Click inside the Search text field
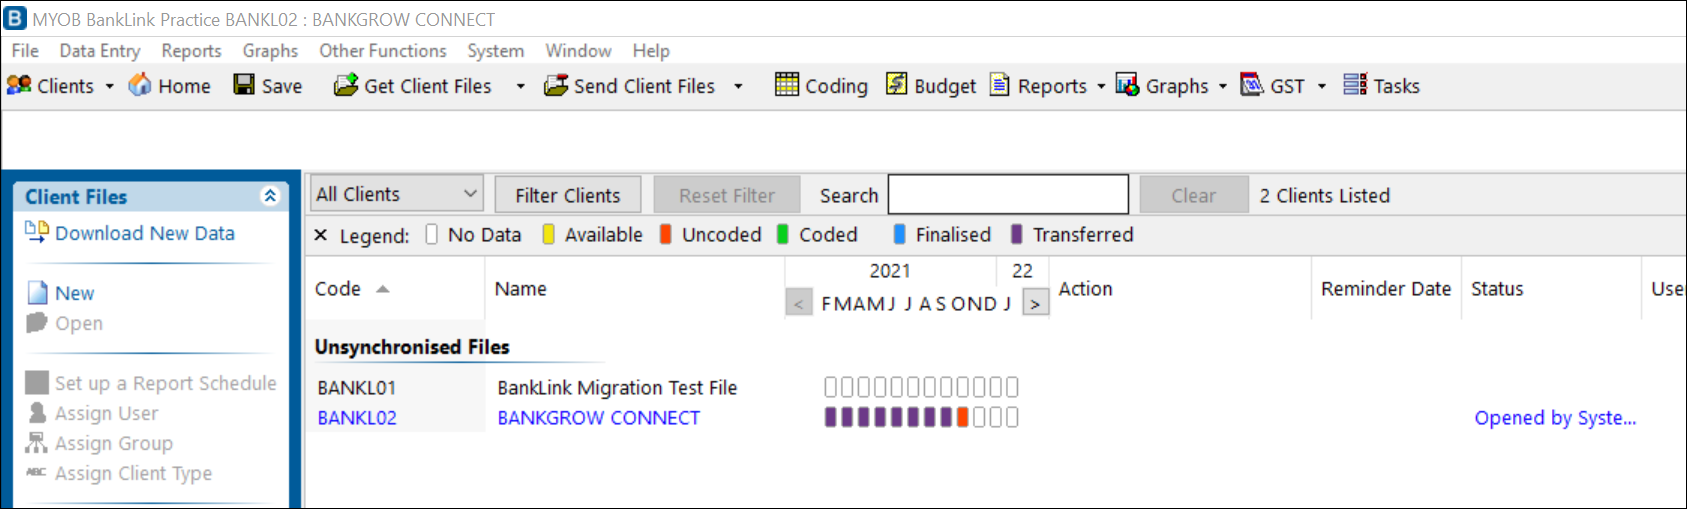This screenshot has width=1687, height=509. click(x=1008, y=195)
